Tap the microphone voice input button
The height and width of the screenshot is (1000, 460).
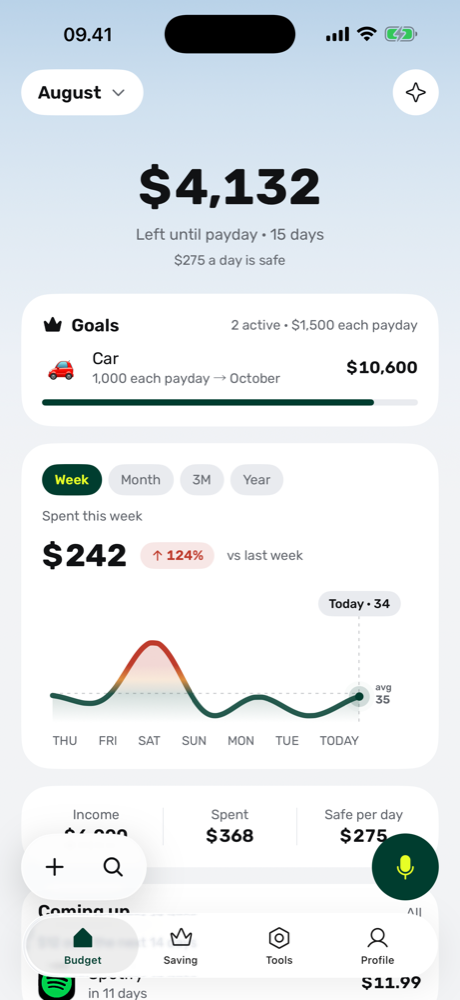coord(405,867)
